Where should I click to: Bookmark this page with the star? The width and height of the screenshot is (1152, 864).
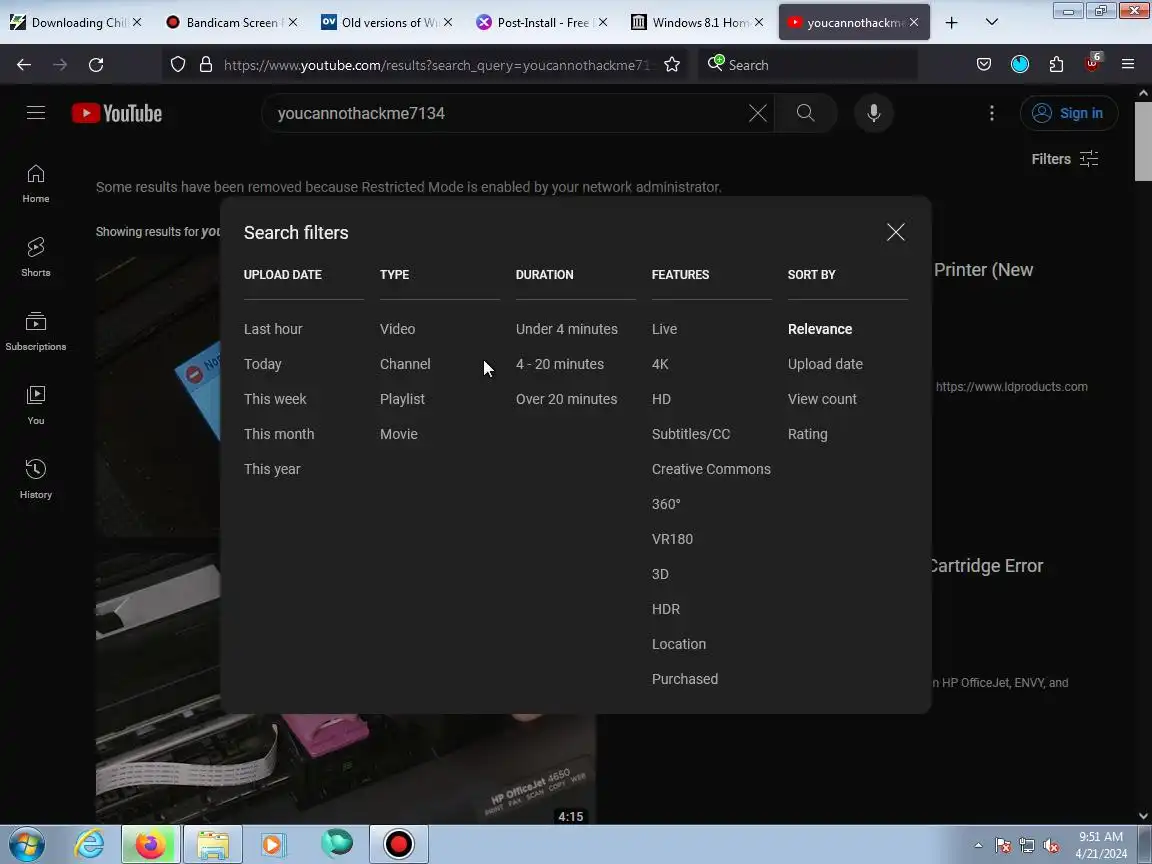click(672, 65)
